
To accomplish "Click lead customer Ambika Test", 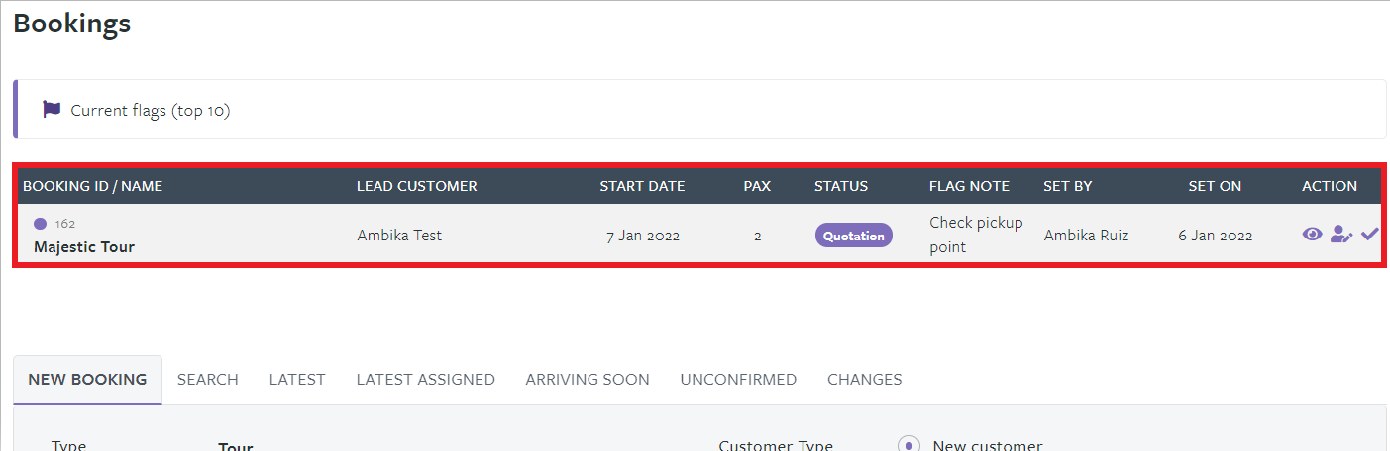I will [x=400, y=235].
